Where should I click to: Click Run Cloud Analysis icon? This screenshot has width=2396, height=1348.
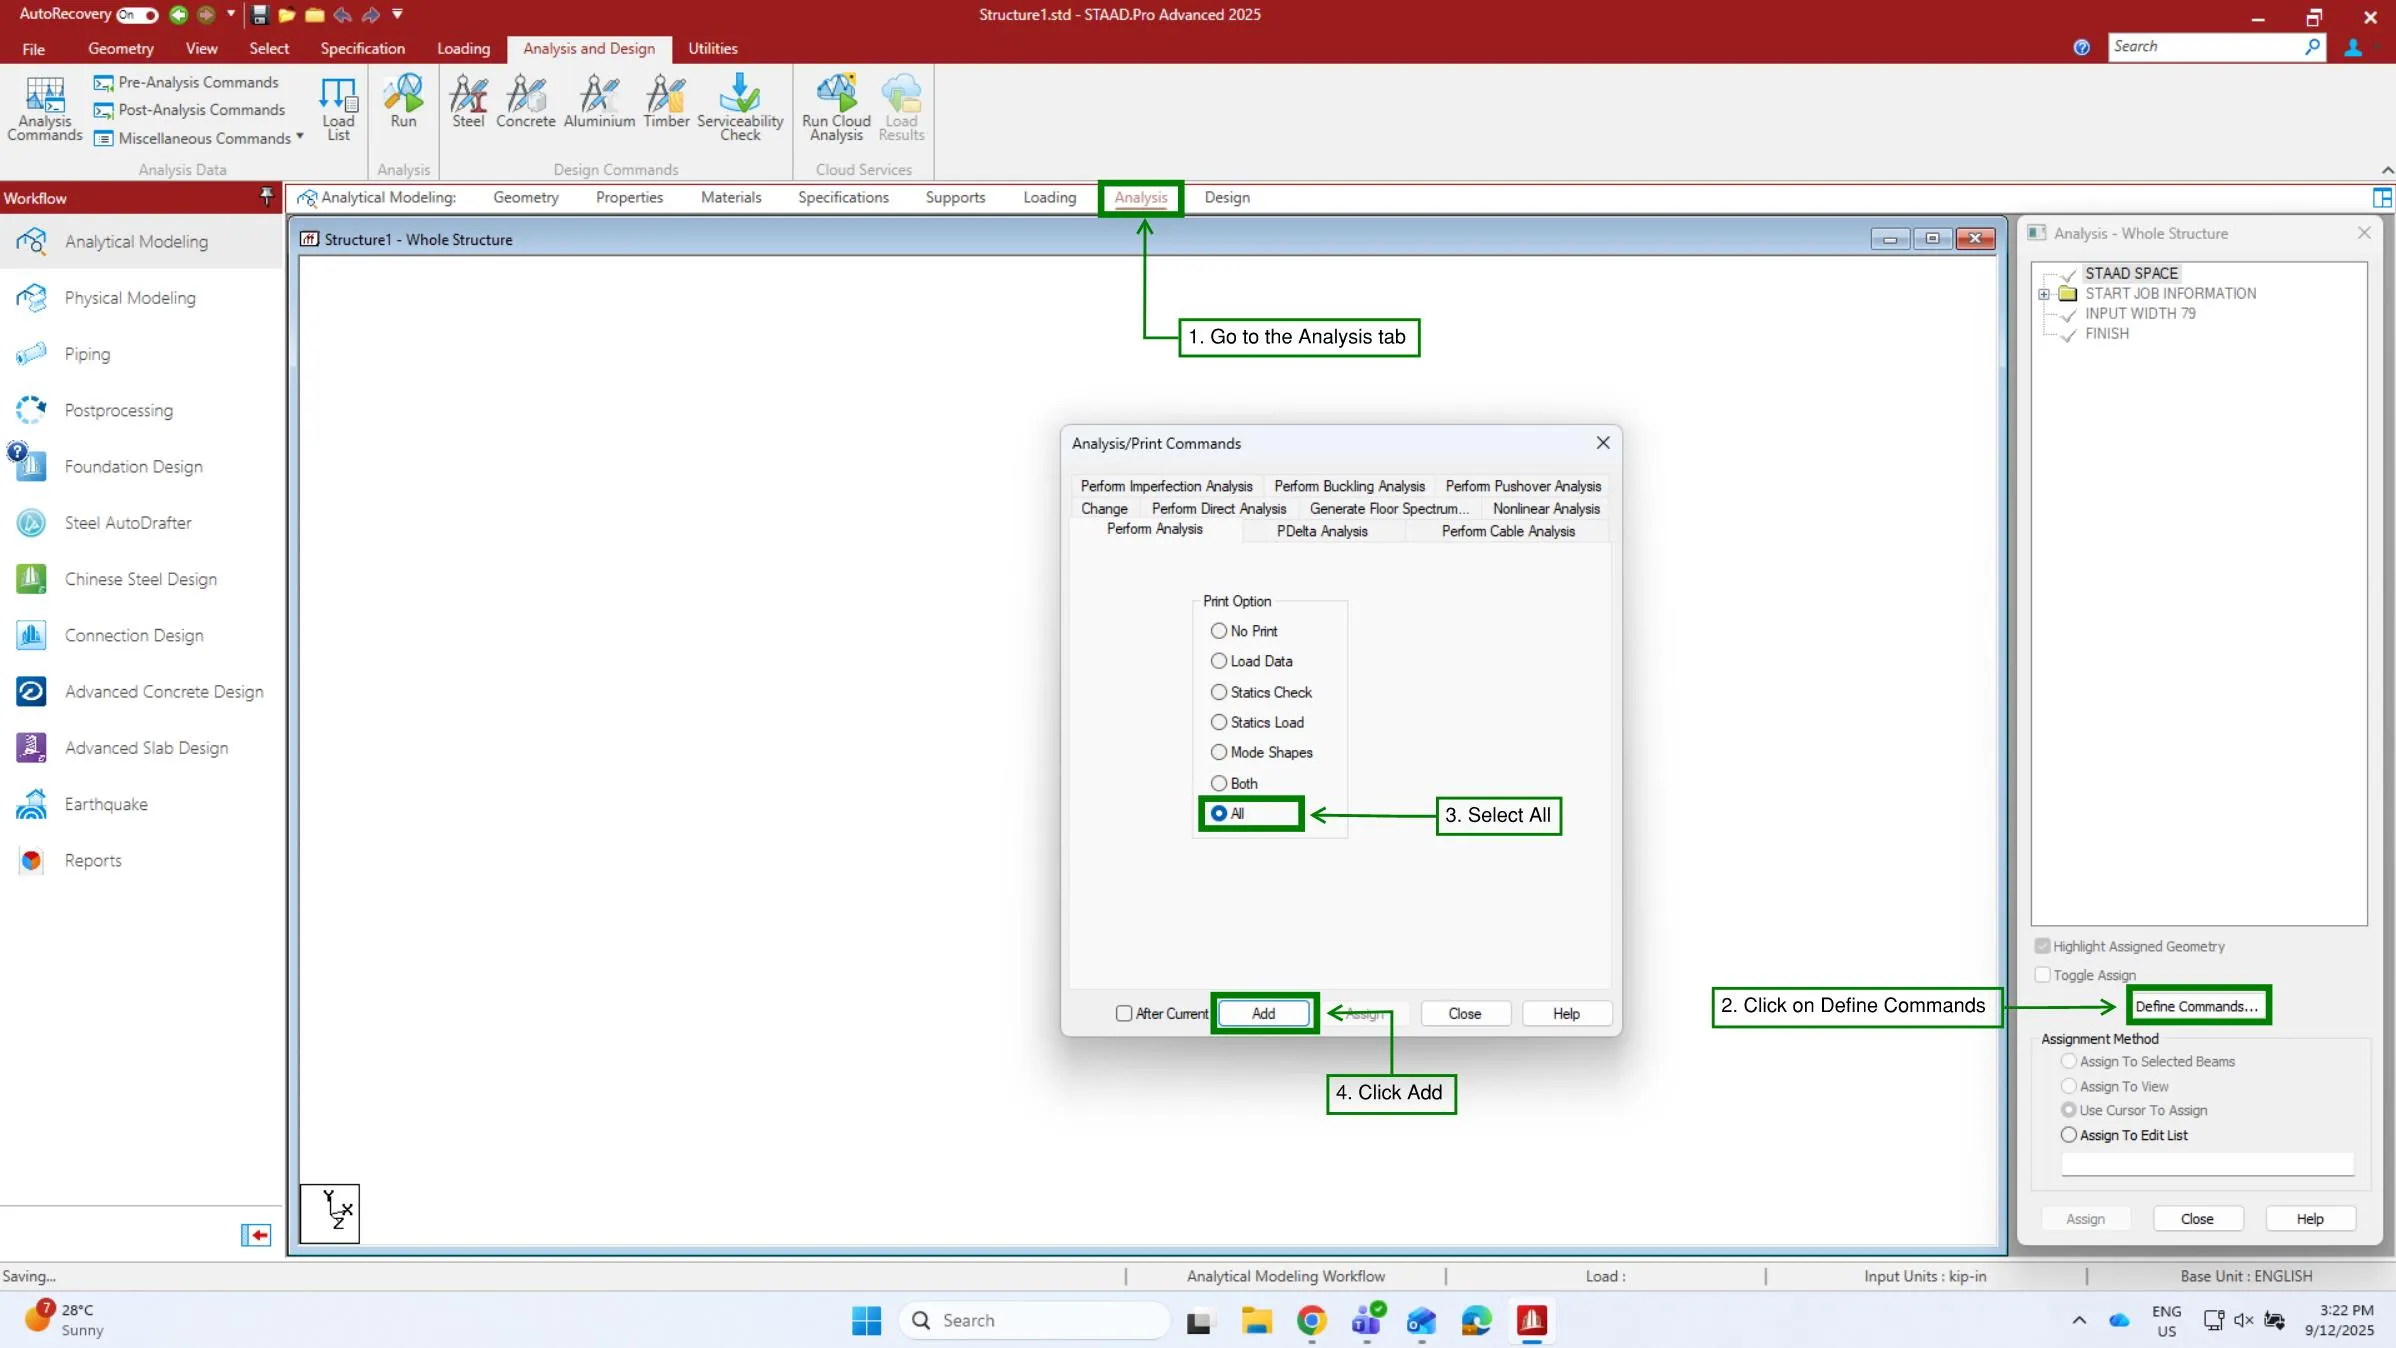pos(836,105)
